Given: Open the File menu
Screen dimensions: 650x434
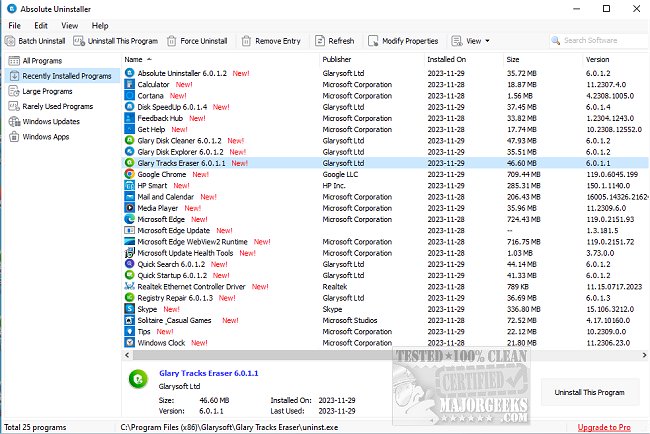Looking at the screenshot, I should pos(15,25).
